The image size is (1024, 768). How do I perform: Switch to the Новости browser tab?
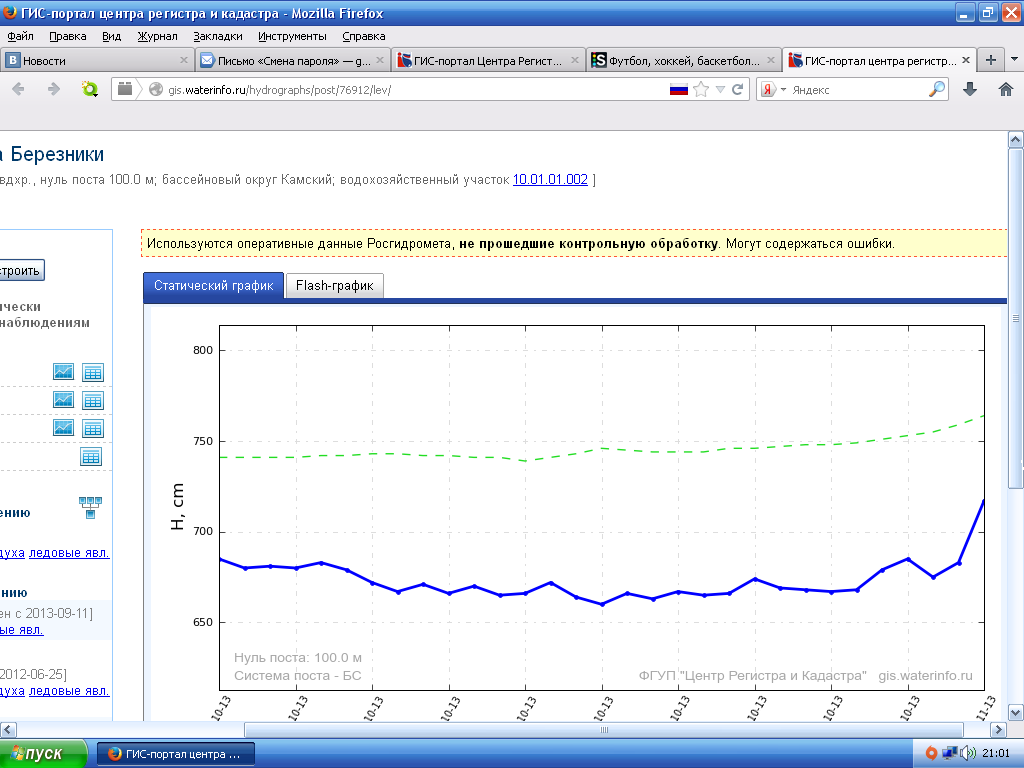tap(95, 60)
